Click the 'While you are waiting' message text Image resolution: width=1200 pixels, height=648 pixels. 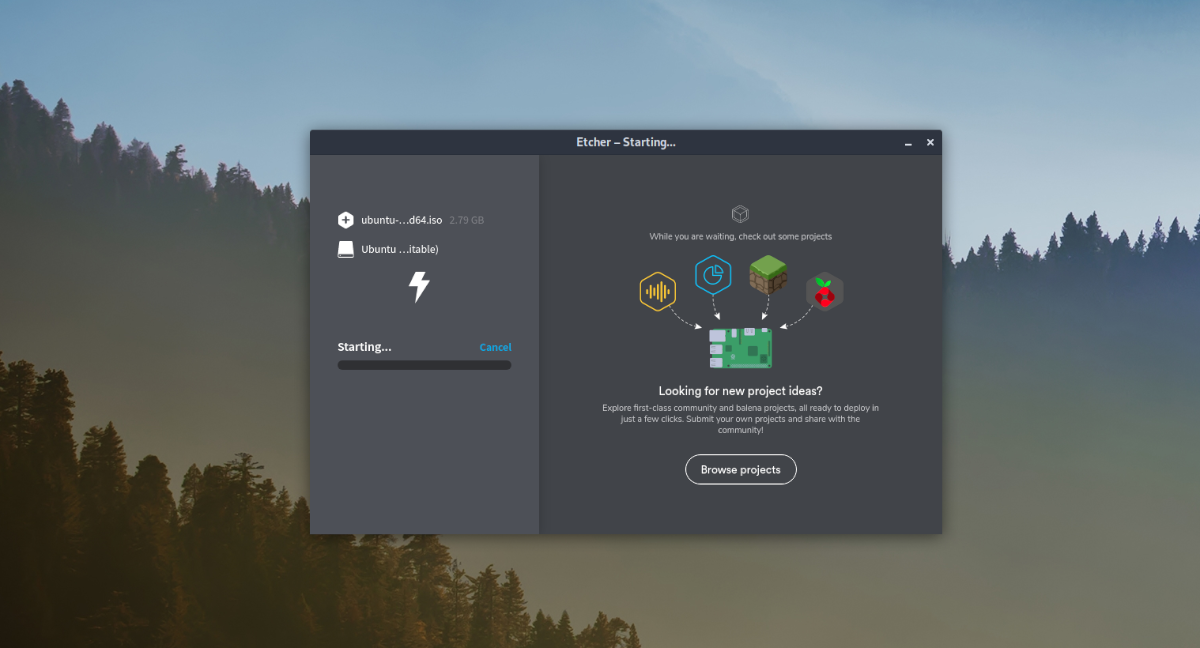[x=740, y=237]
